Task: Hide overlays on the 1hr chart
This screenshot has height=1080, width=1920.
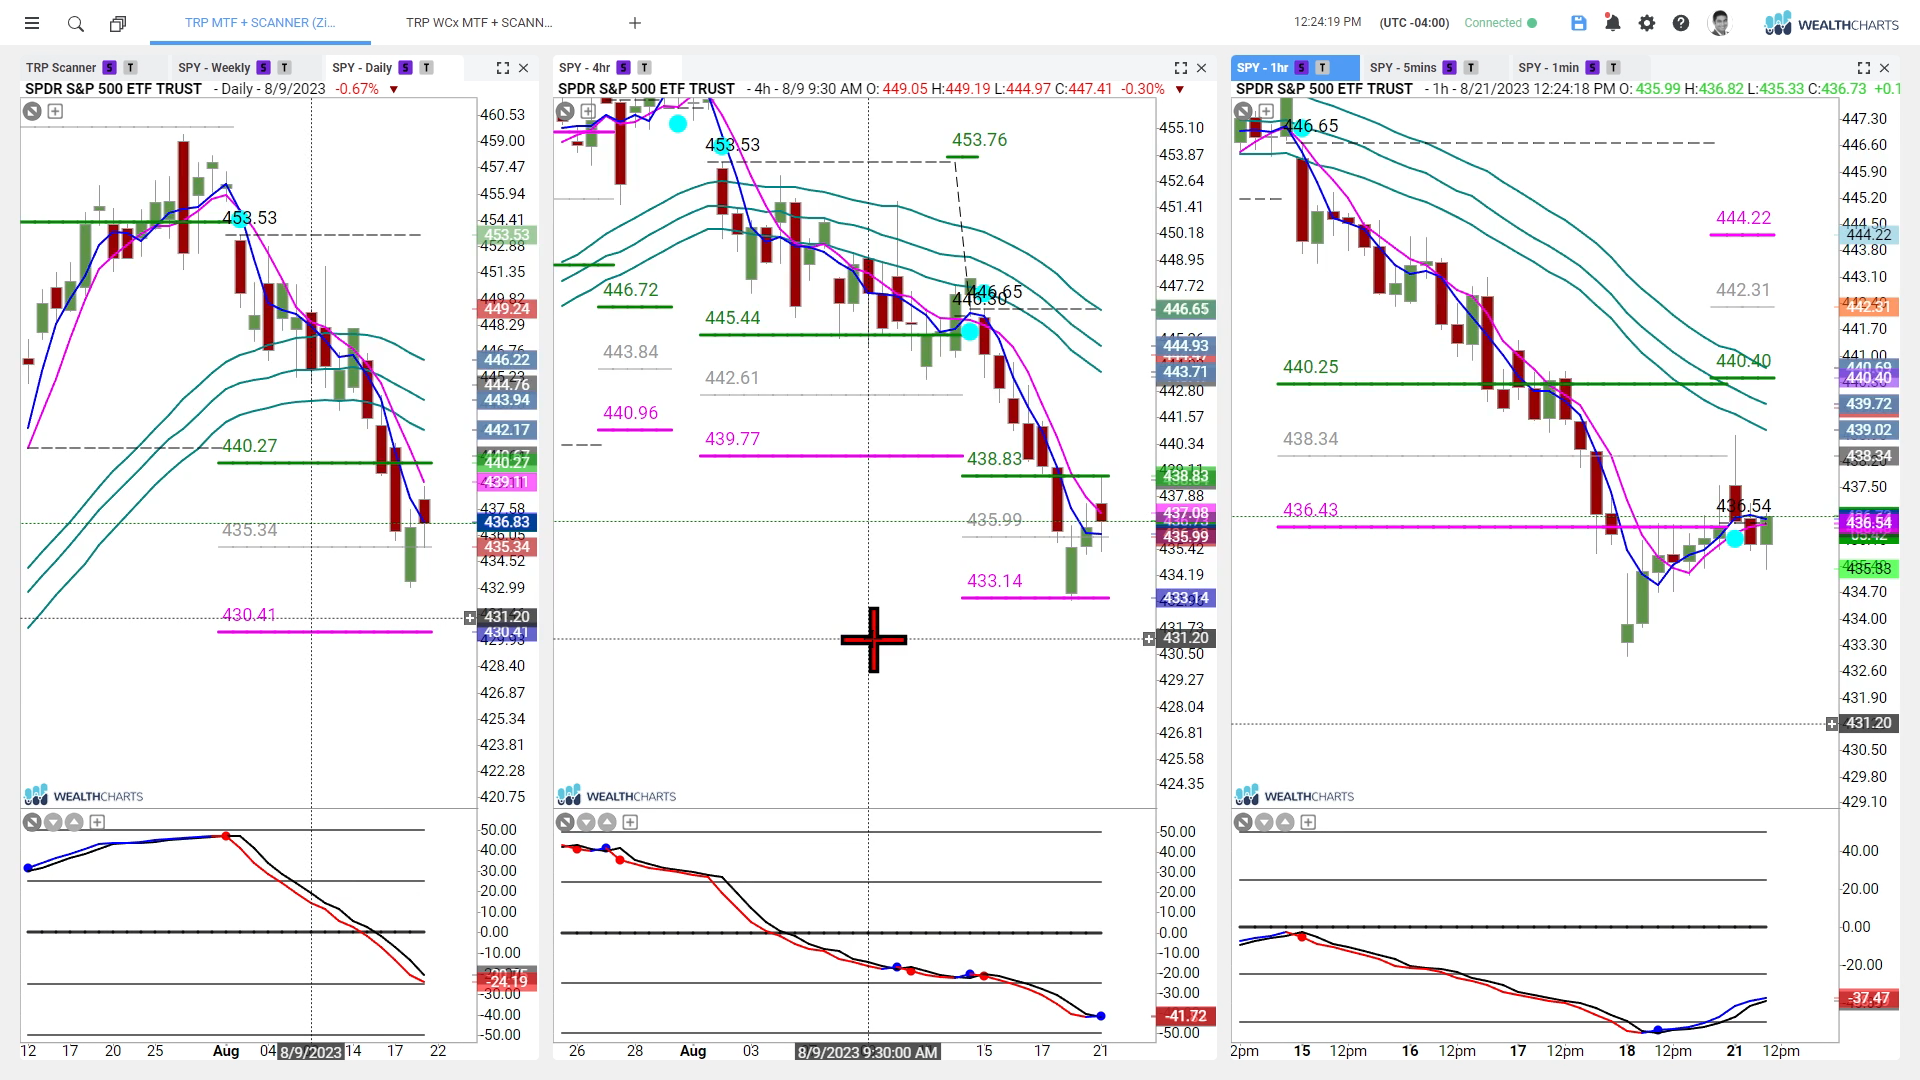Action: [x=1243, y=111]
